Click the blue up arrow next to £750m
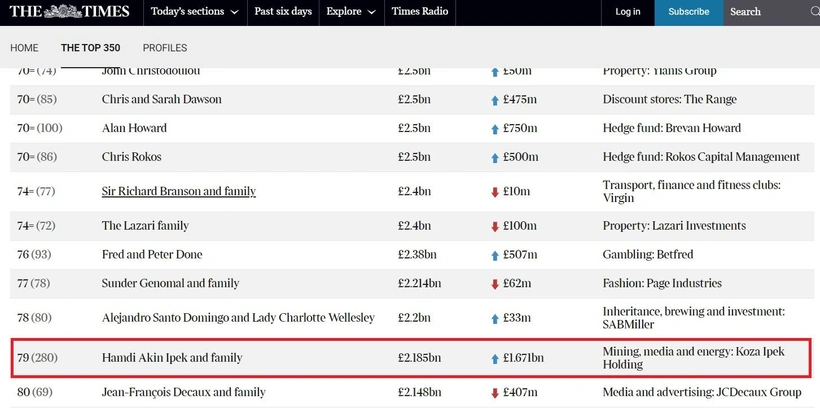The height and width of the screenshot is (417, 820). [x=495, y=129]
